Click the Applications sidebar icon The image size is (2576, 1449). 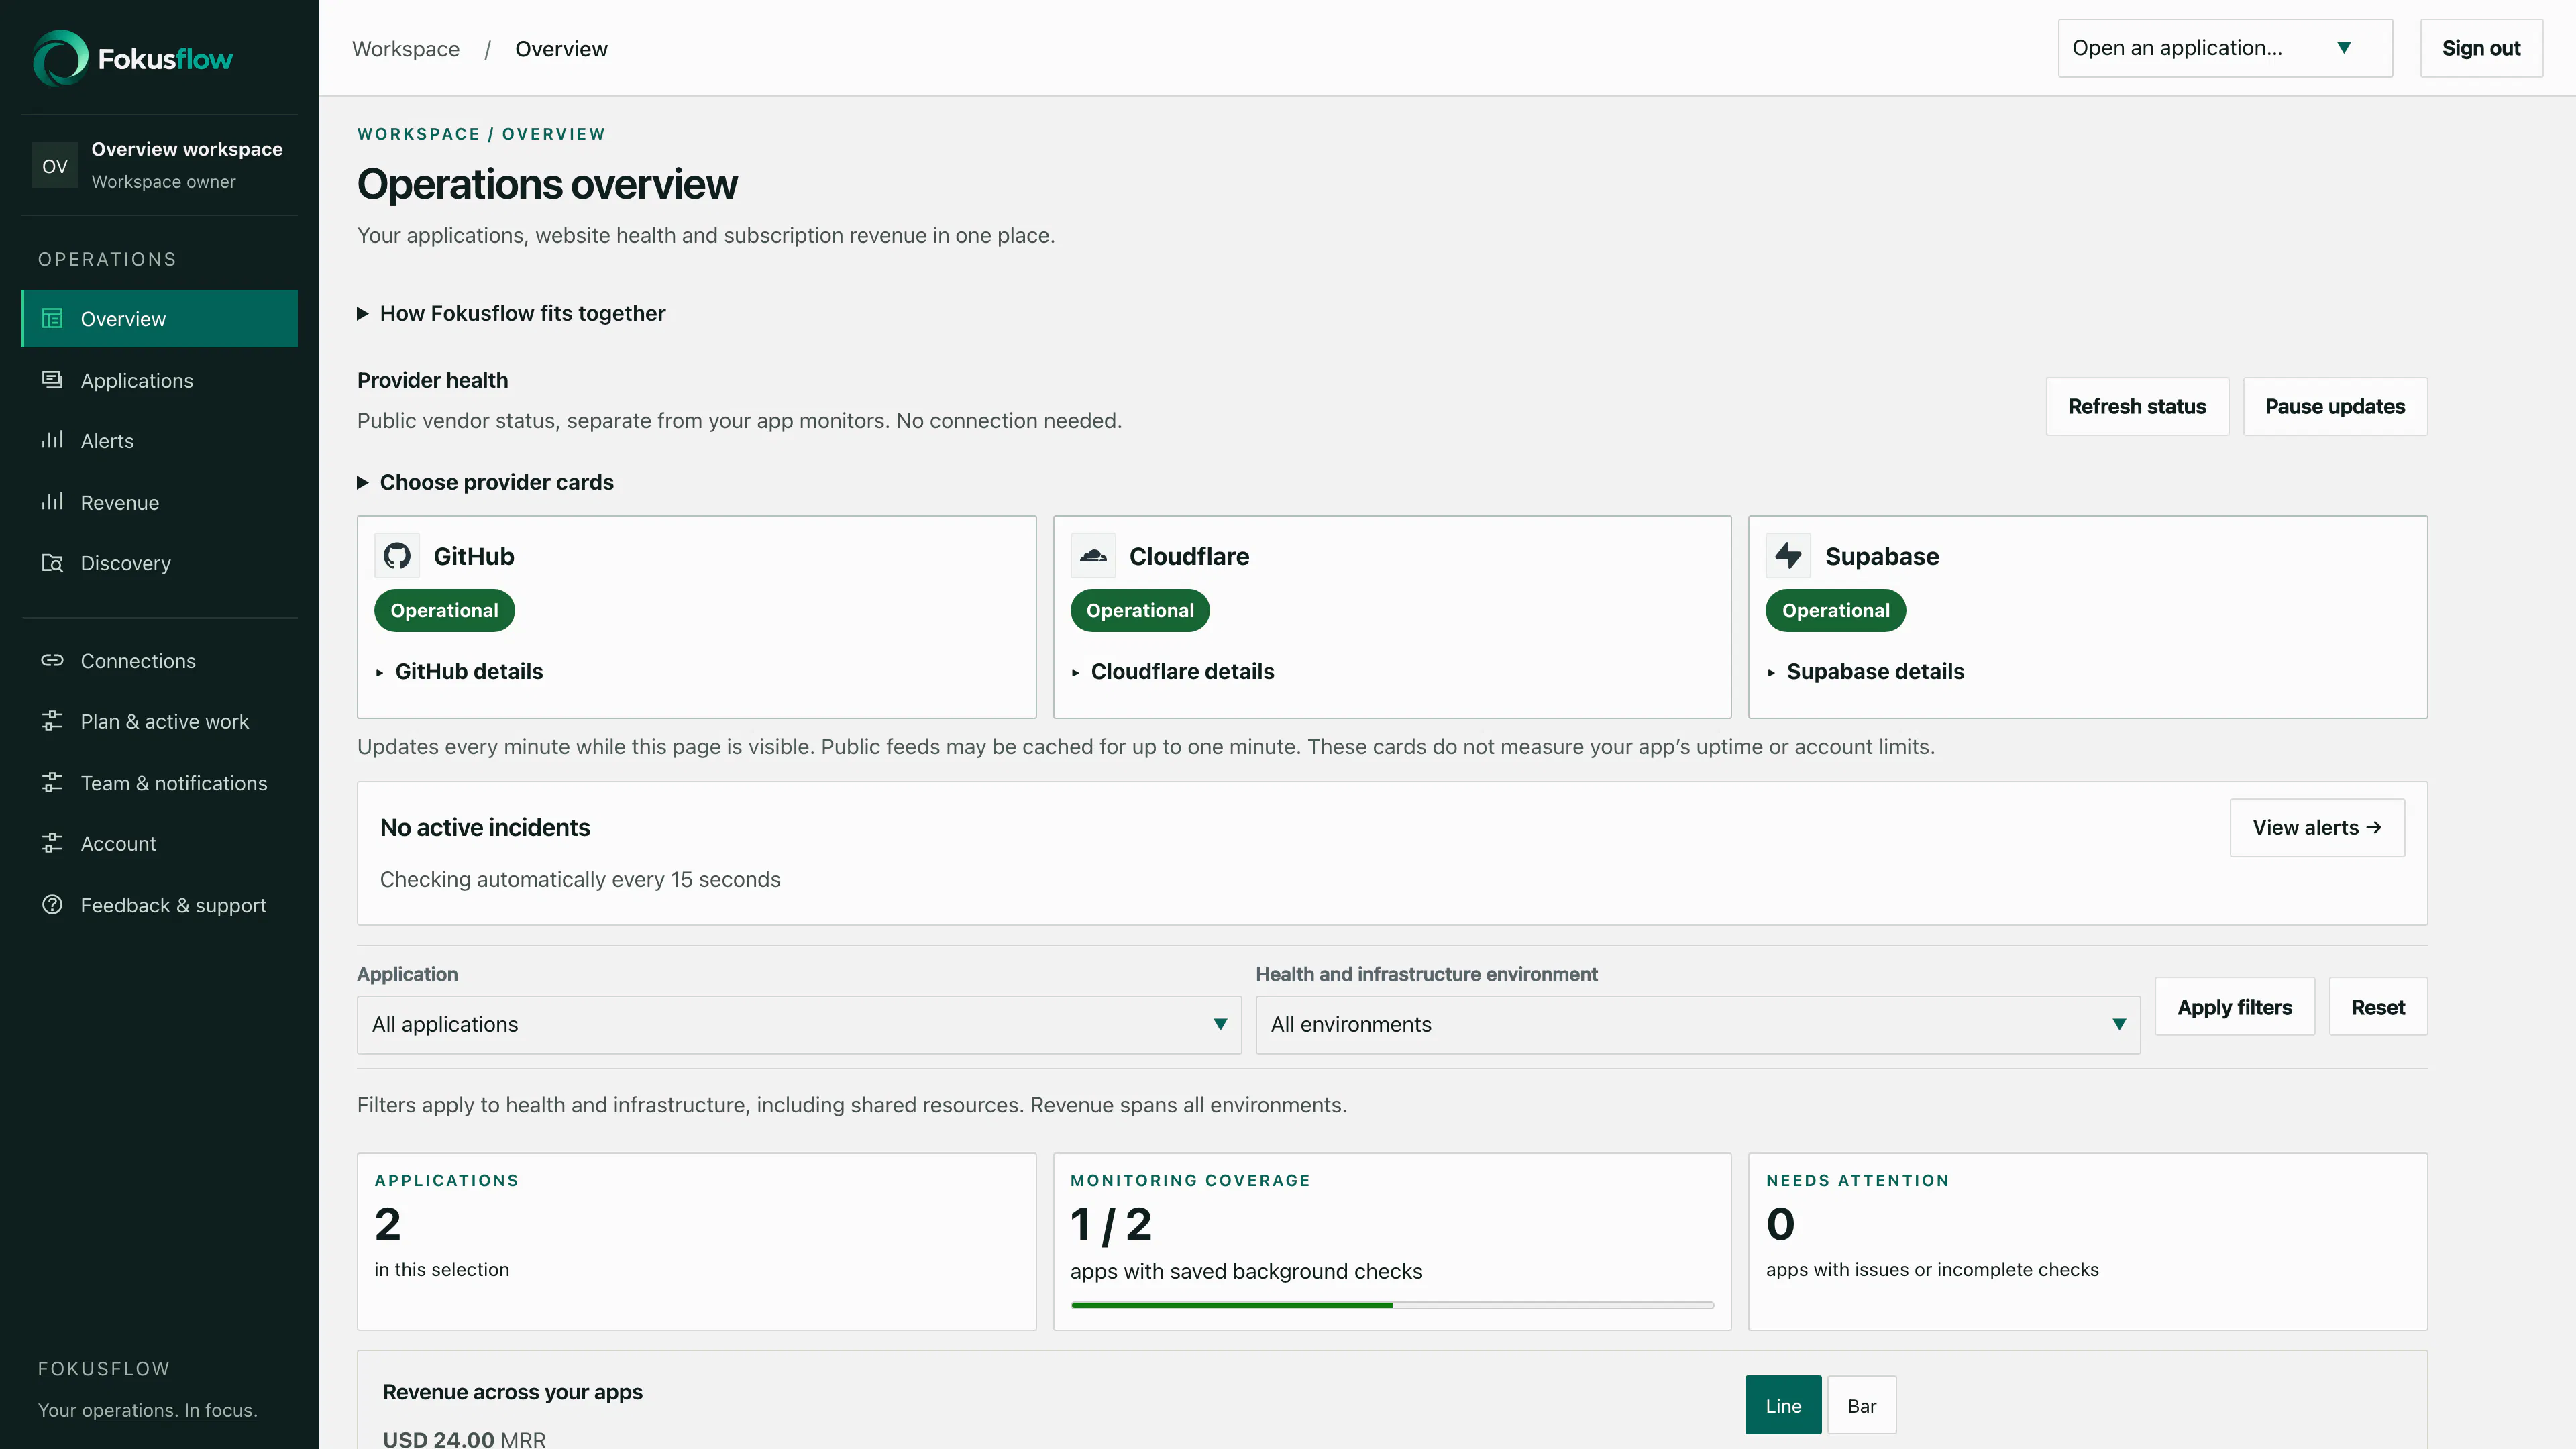(52, 379)
